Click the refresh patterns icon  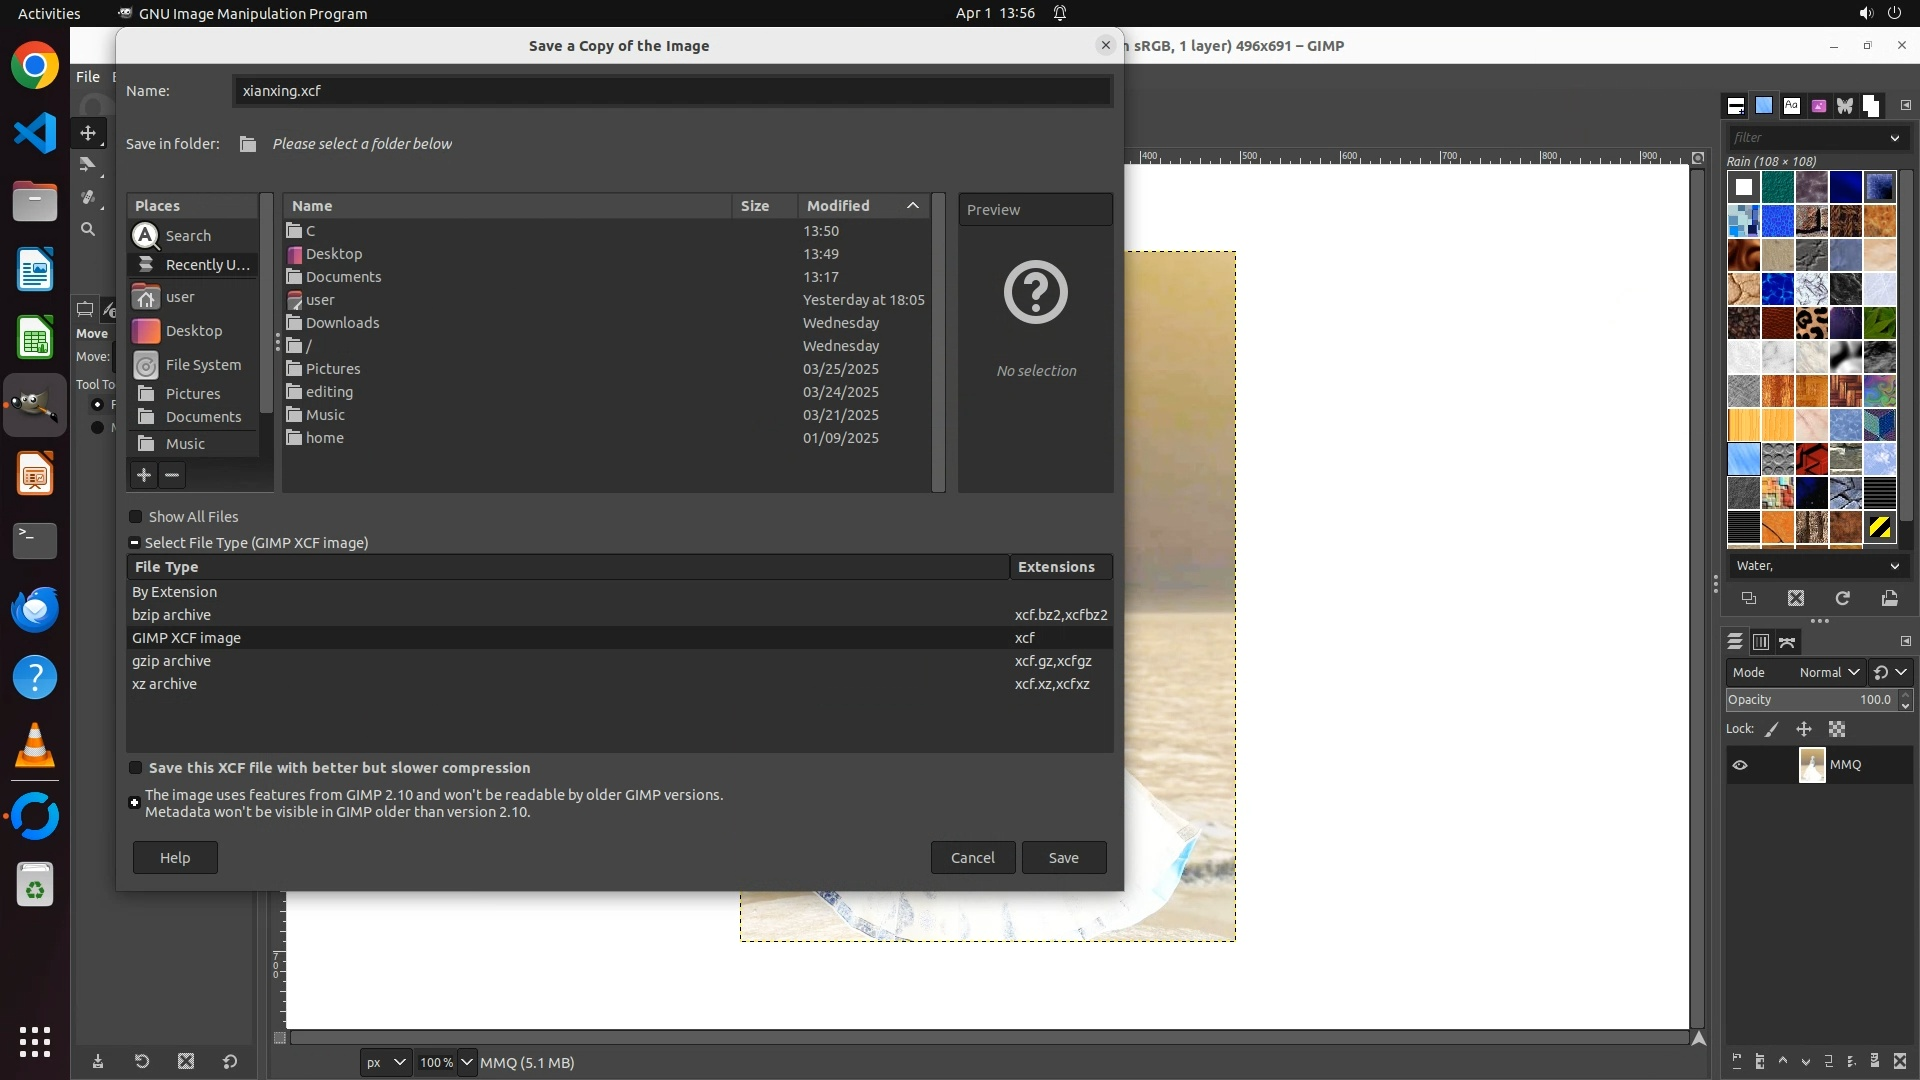(x=1843, y=598)
